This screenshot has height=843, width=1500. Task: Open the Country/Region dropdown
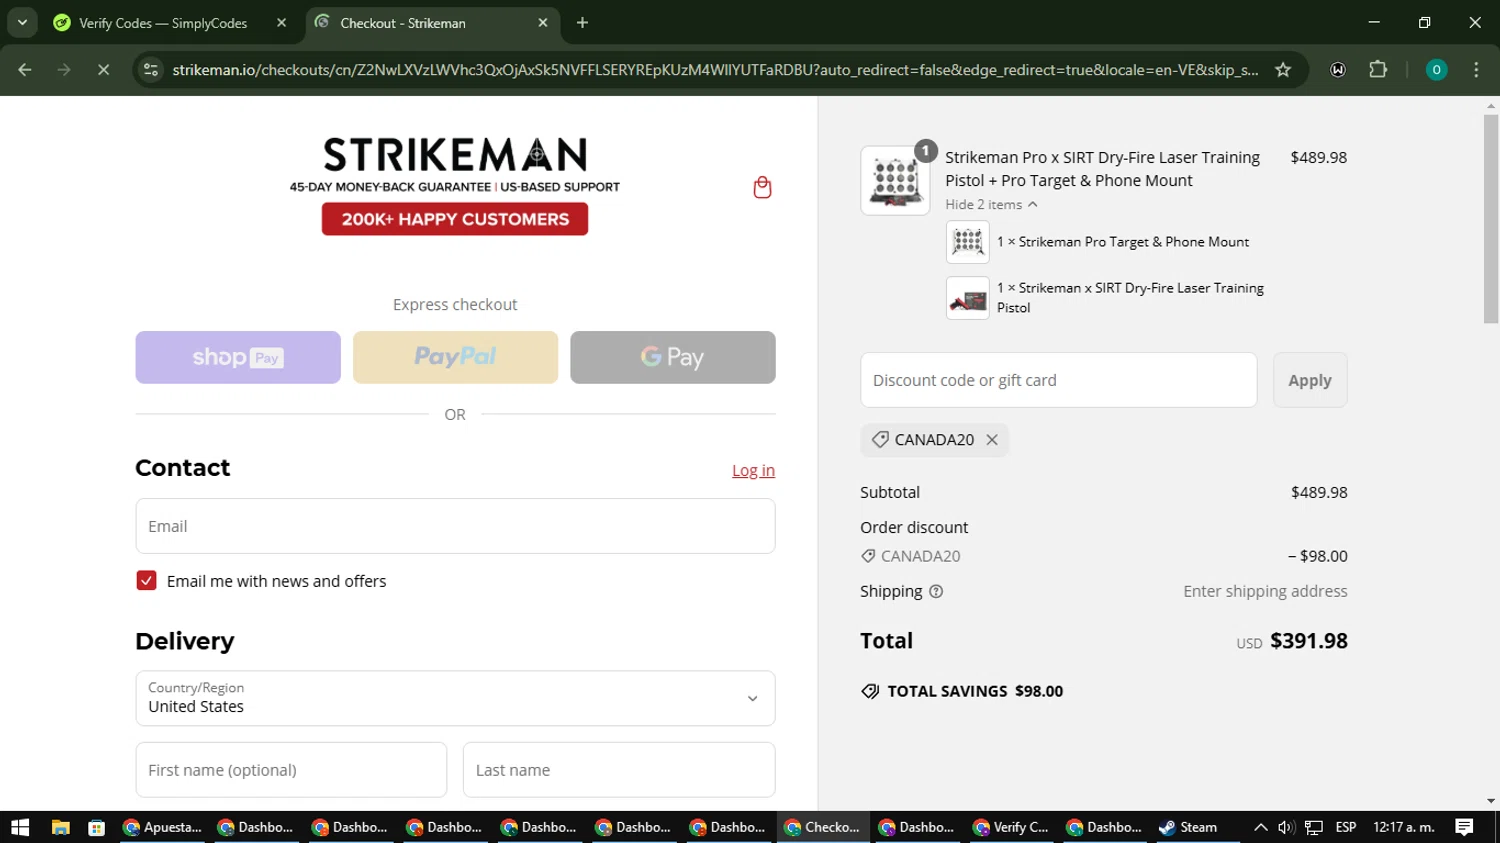point(455,698)
